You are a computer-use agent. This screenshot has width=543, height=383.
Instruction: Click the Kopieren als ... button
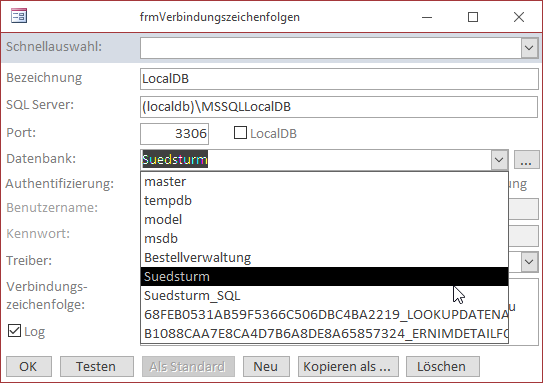coord(348,366)
